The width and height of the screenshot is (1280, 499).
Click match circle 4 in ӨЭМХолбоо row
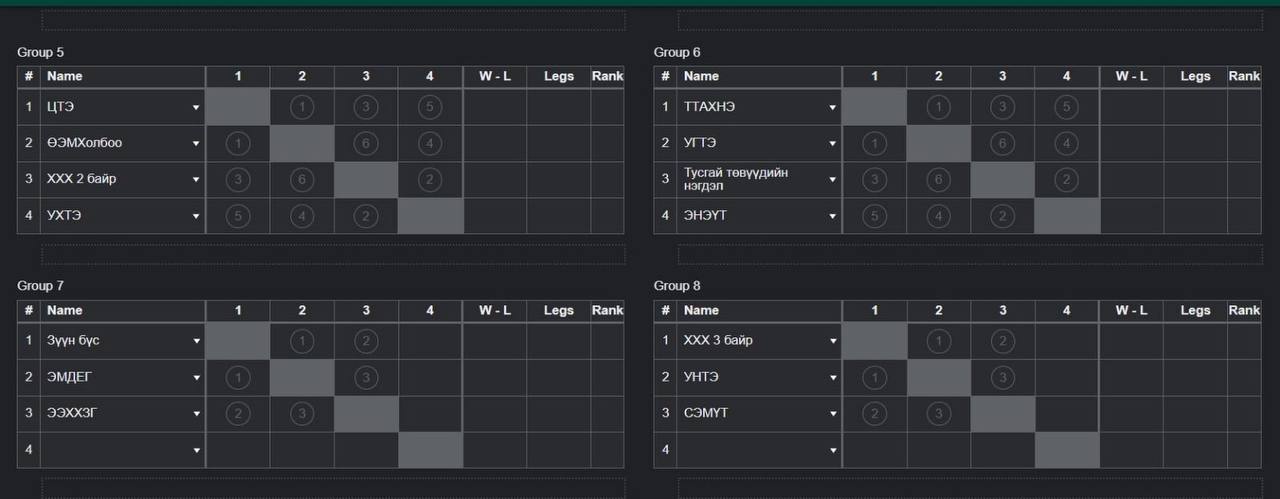pos(430,143)
